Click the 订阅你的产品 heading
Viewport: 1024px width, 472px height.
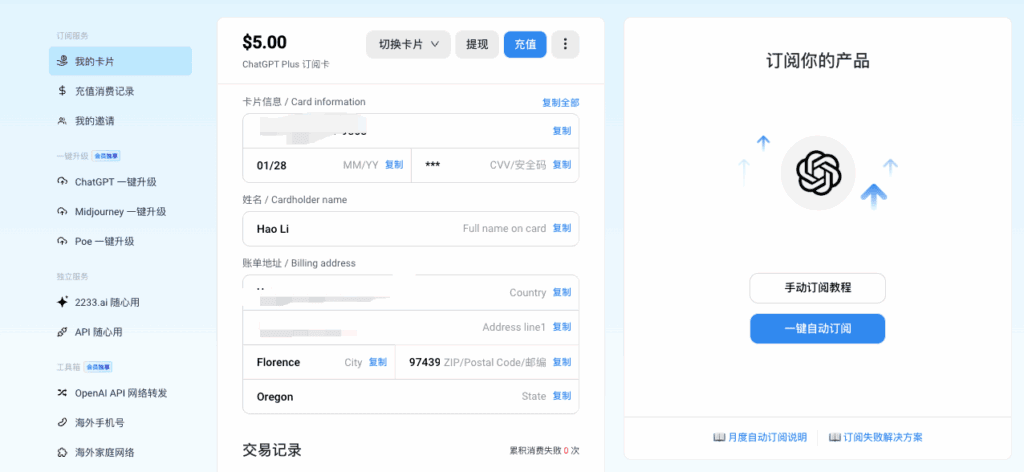coord(818,61)
